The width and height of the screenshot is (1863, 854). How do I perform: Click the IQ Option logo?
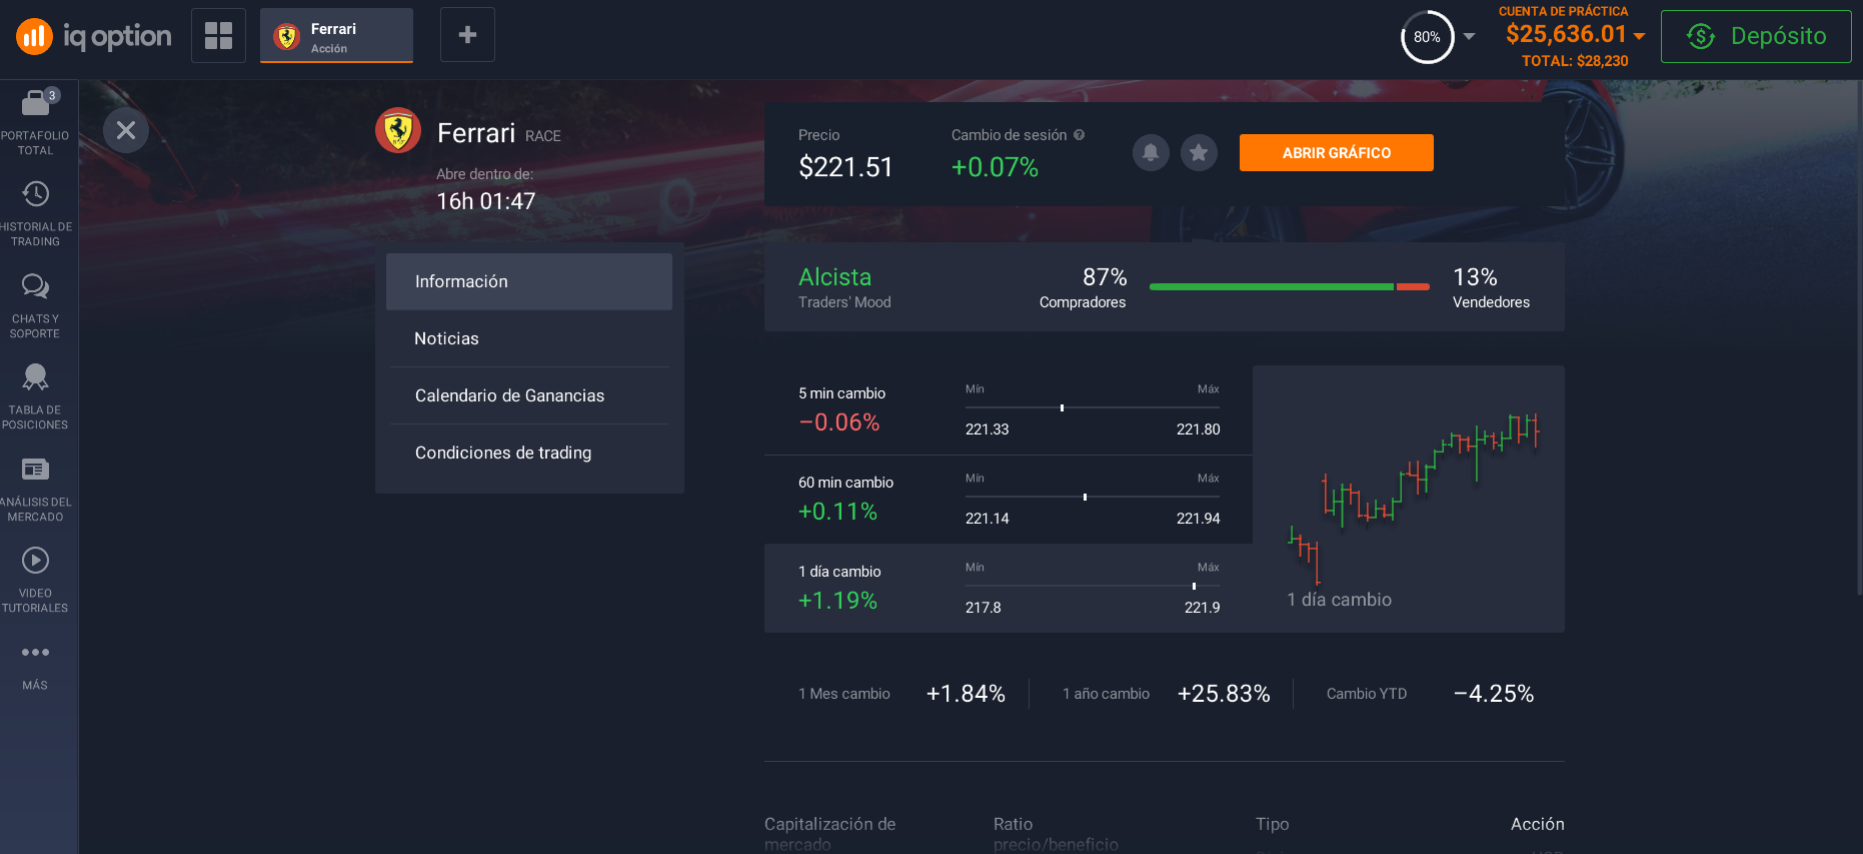93,36
